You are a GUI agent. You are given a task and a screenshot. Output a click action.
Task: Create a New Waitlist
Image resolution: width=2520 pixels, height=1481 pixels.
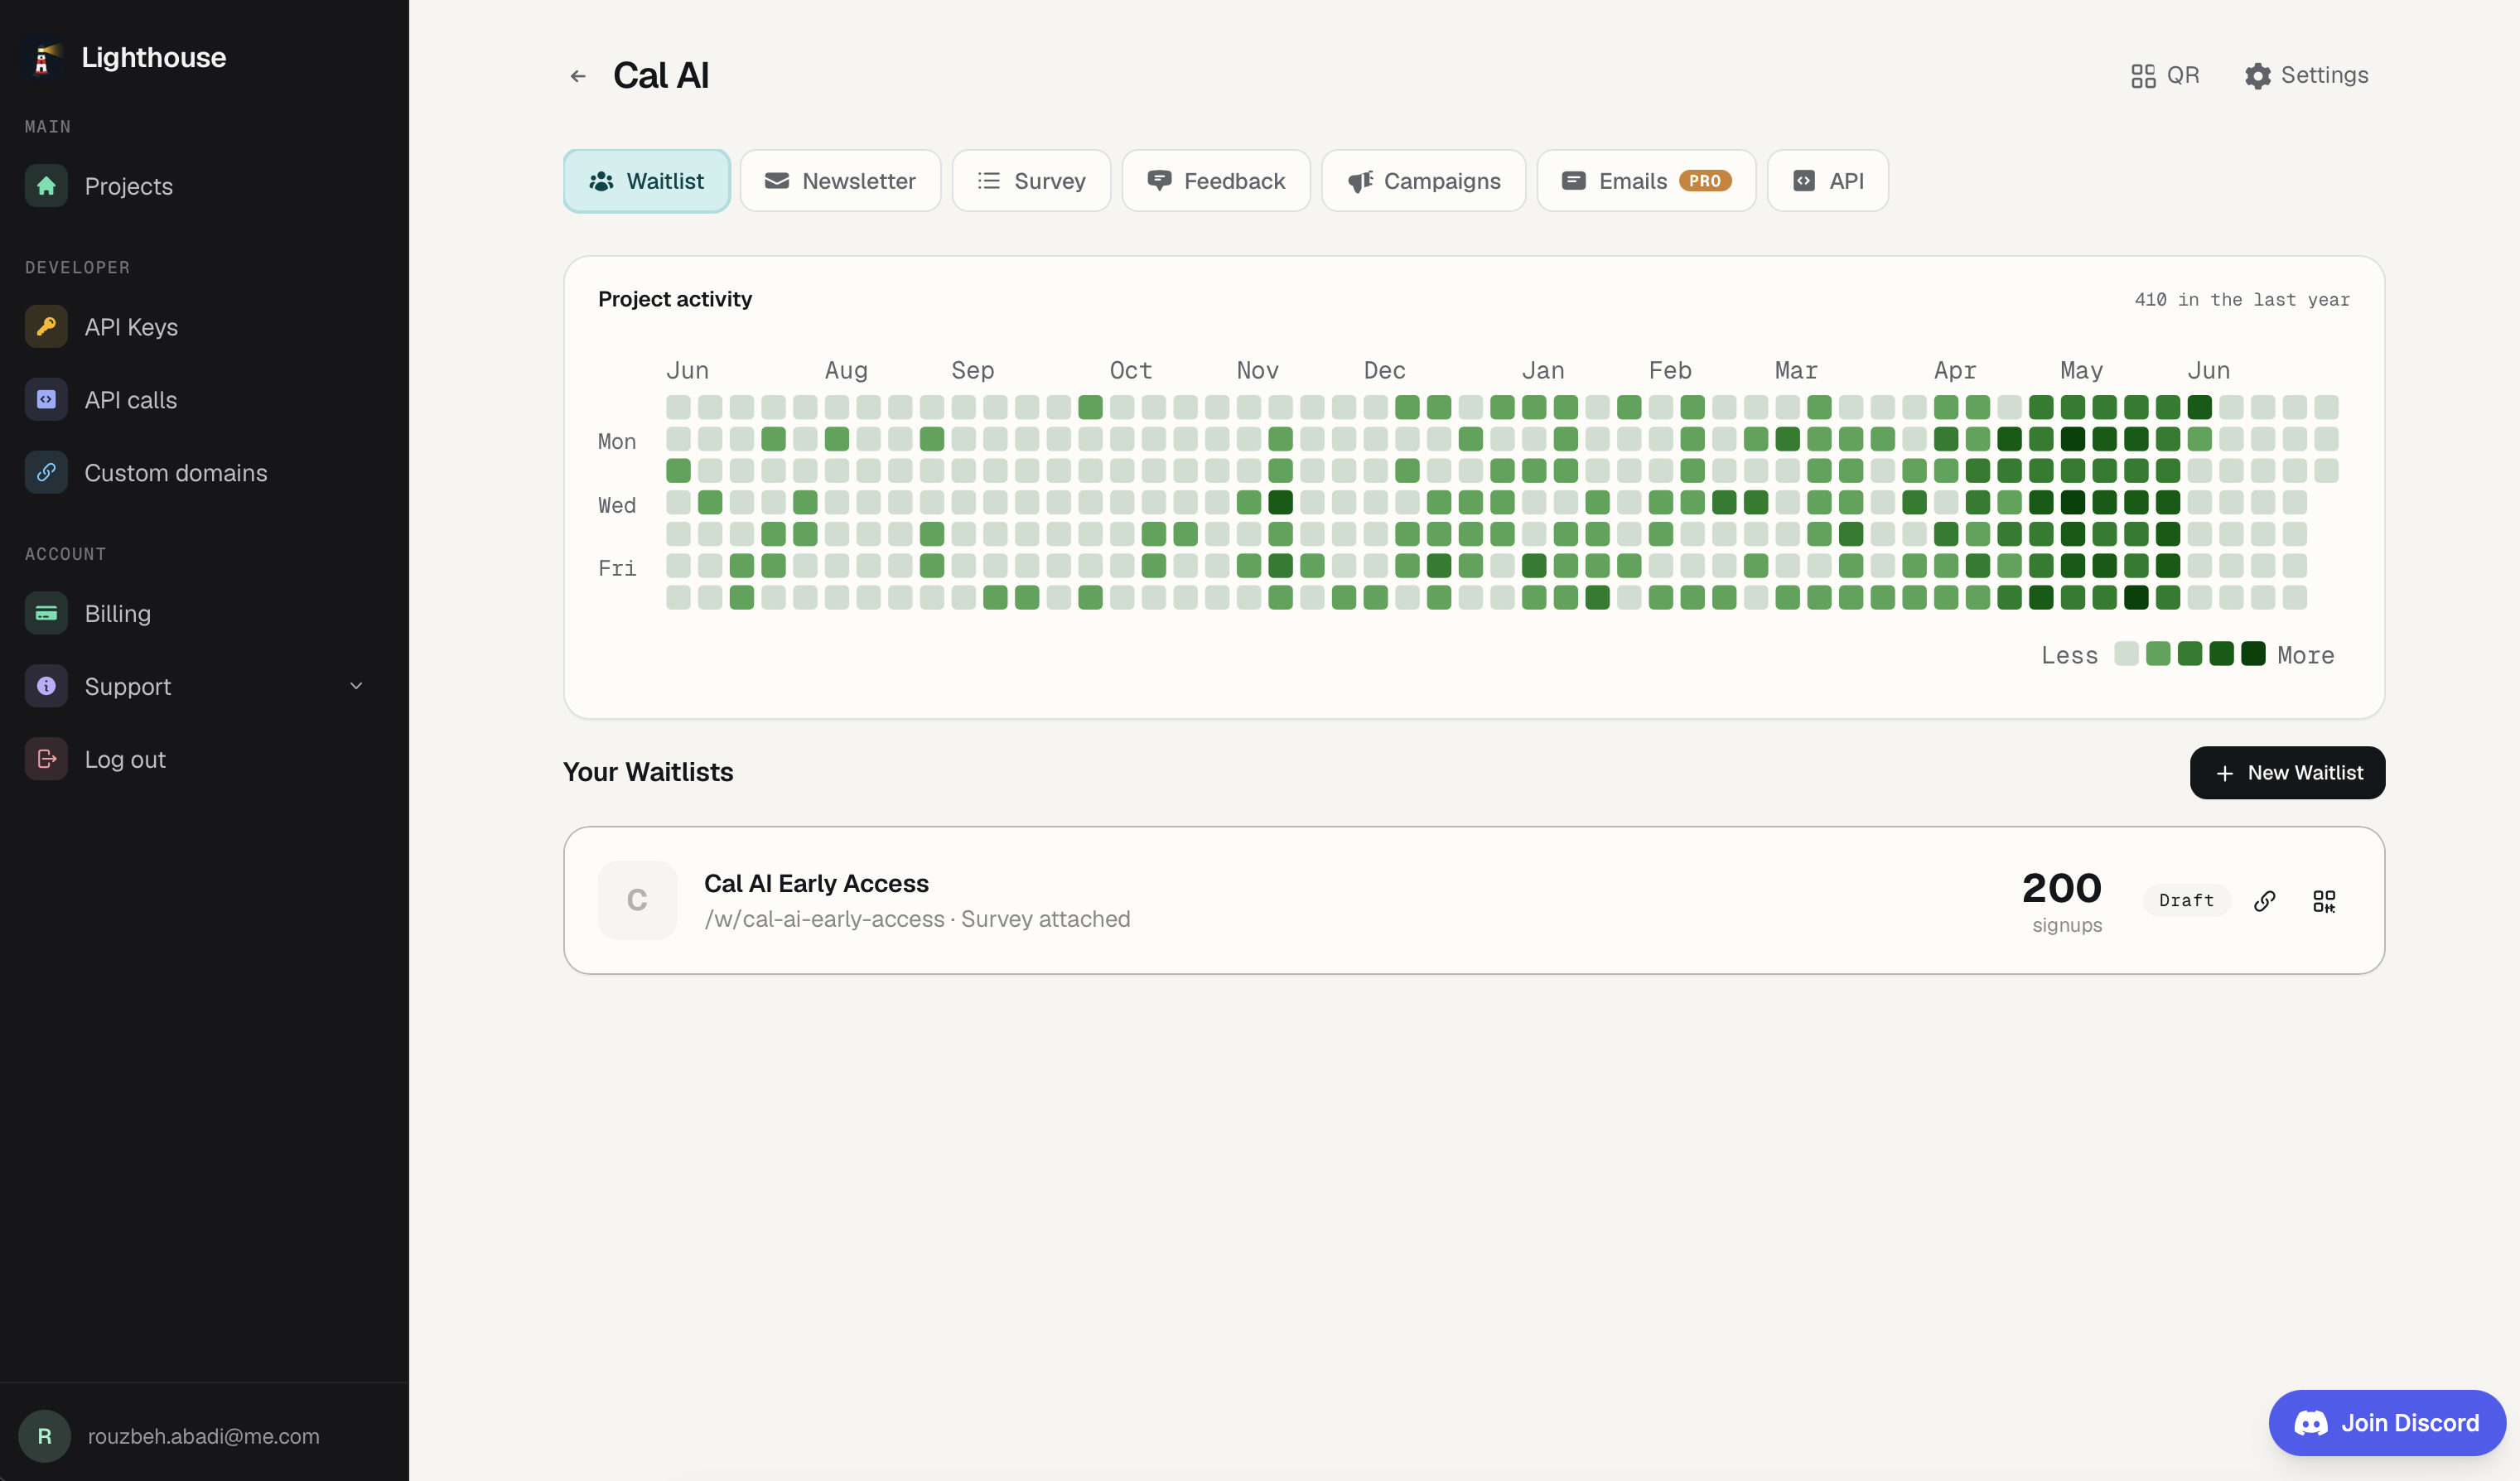(x=2287, y=773)
